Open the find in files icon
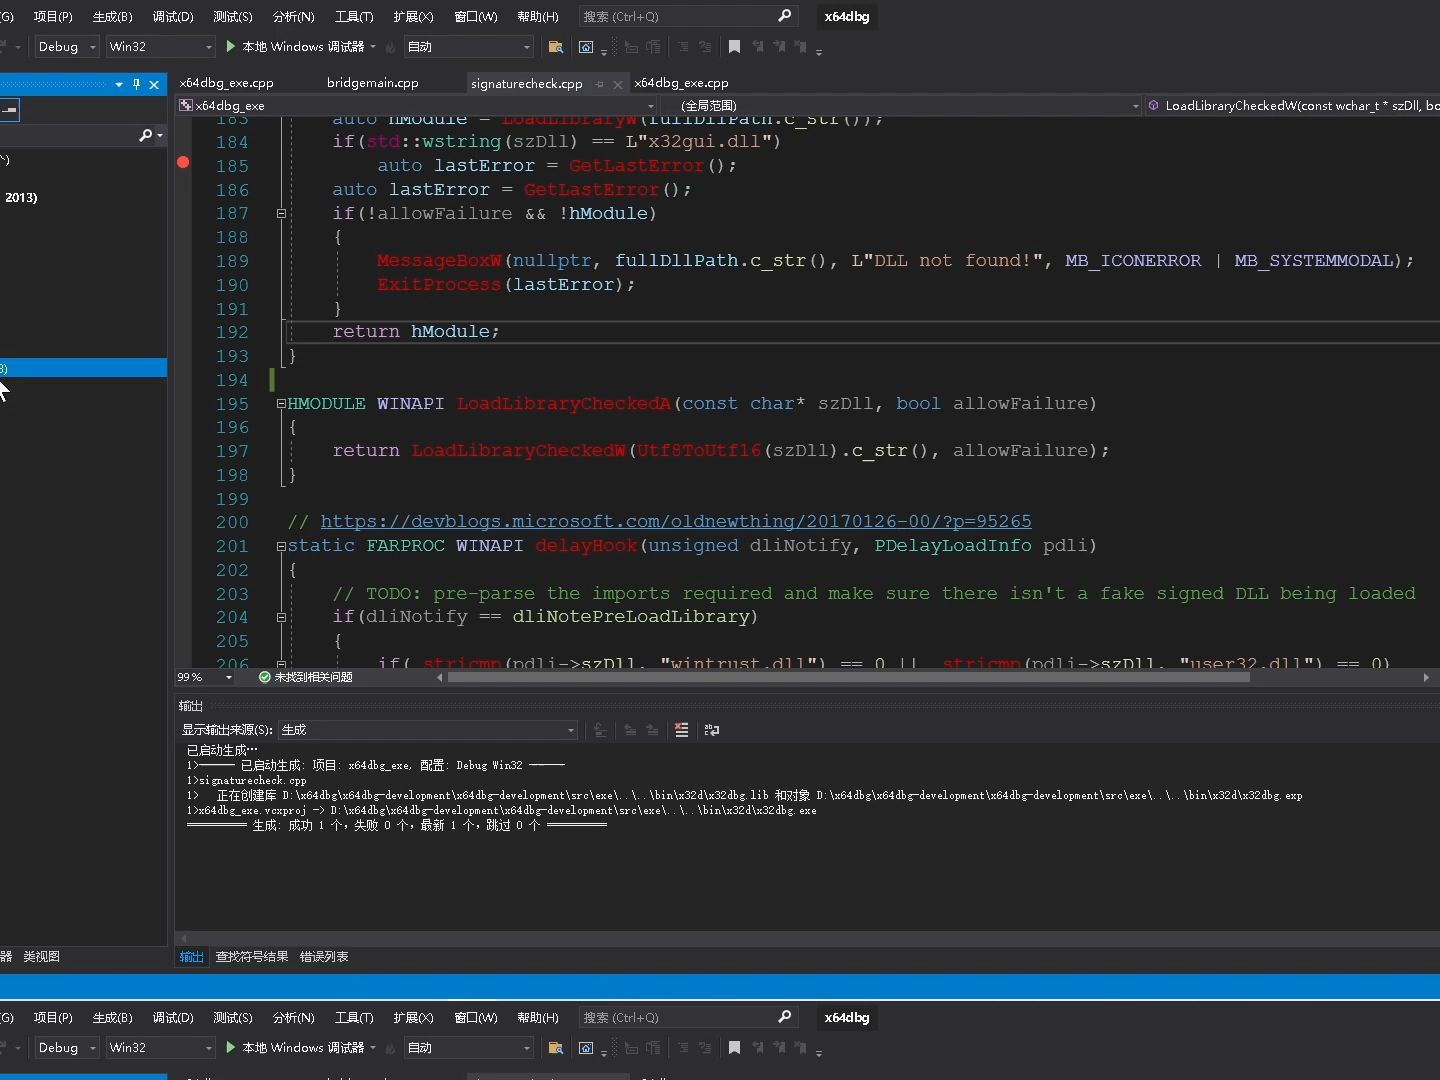This screenshot has height=1080, width=1440. [556, 47]
